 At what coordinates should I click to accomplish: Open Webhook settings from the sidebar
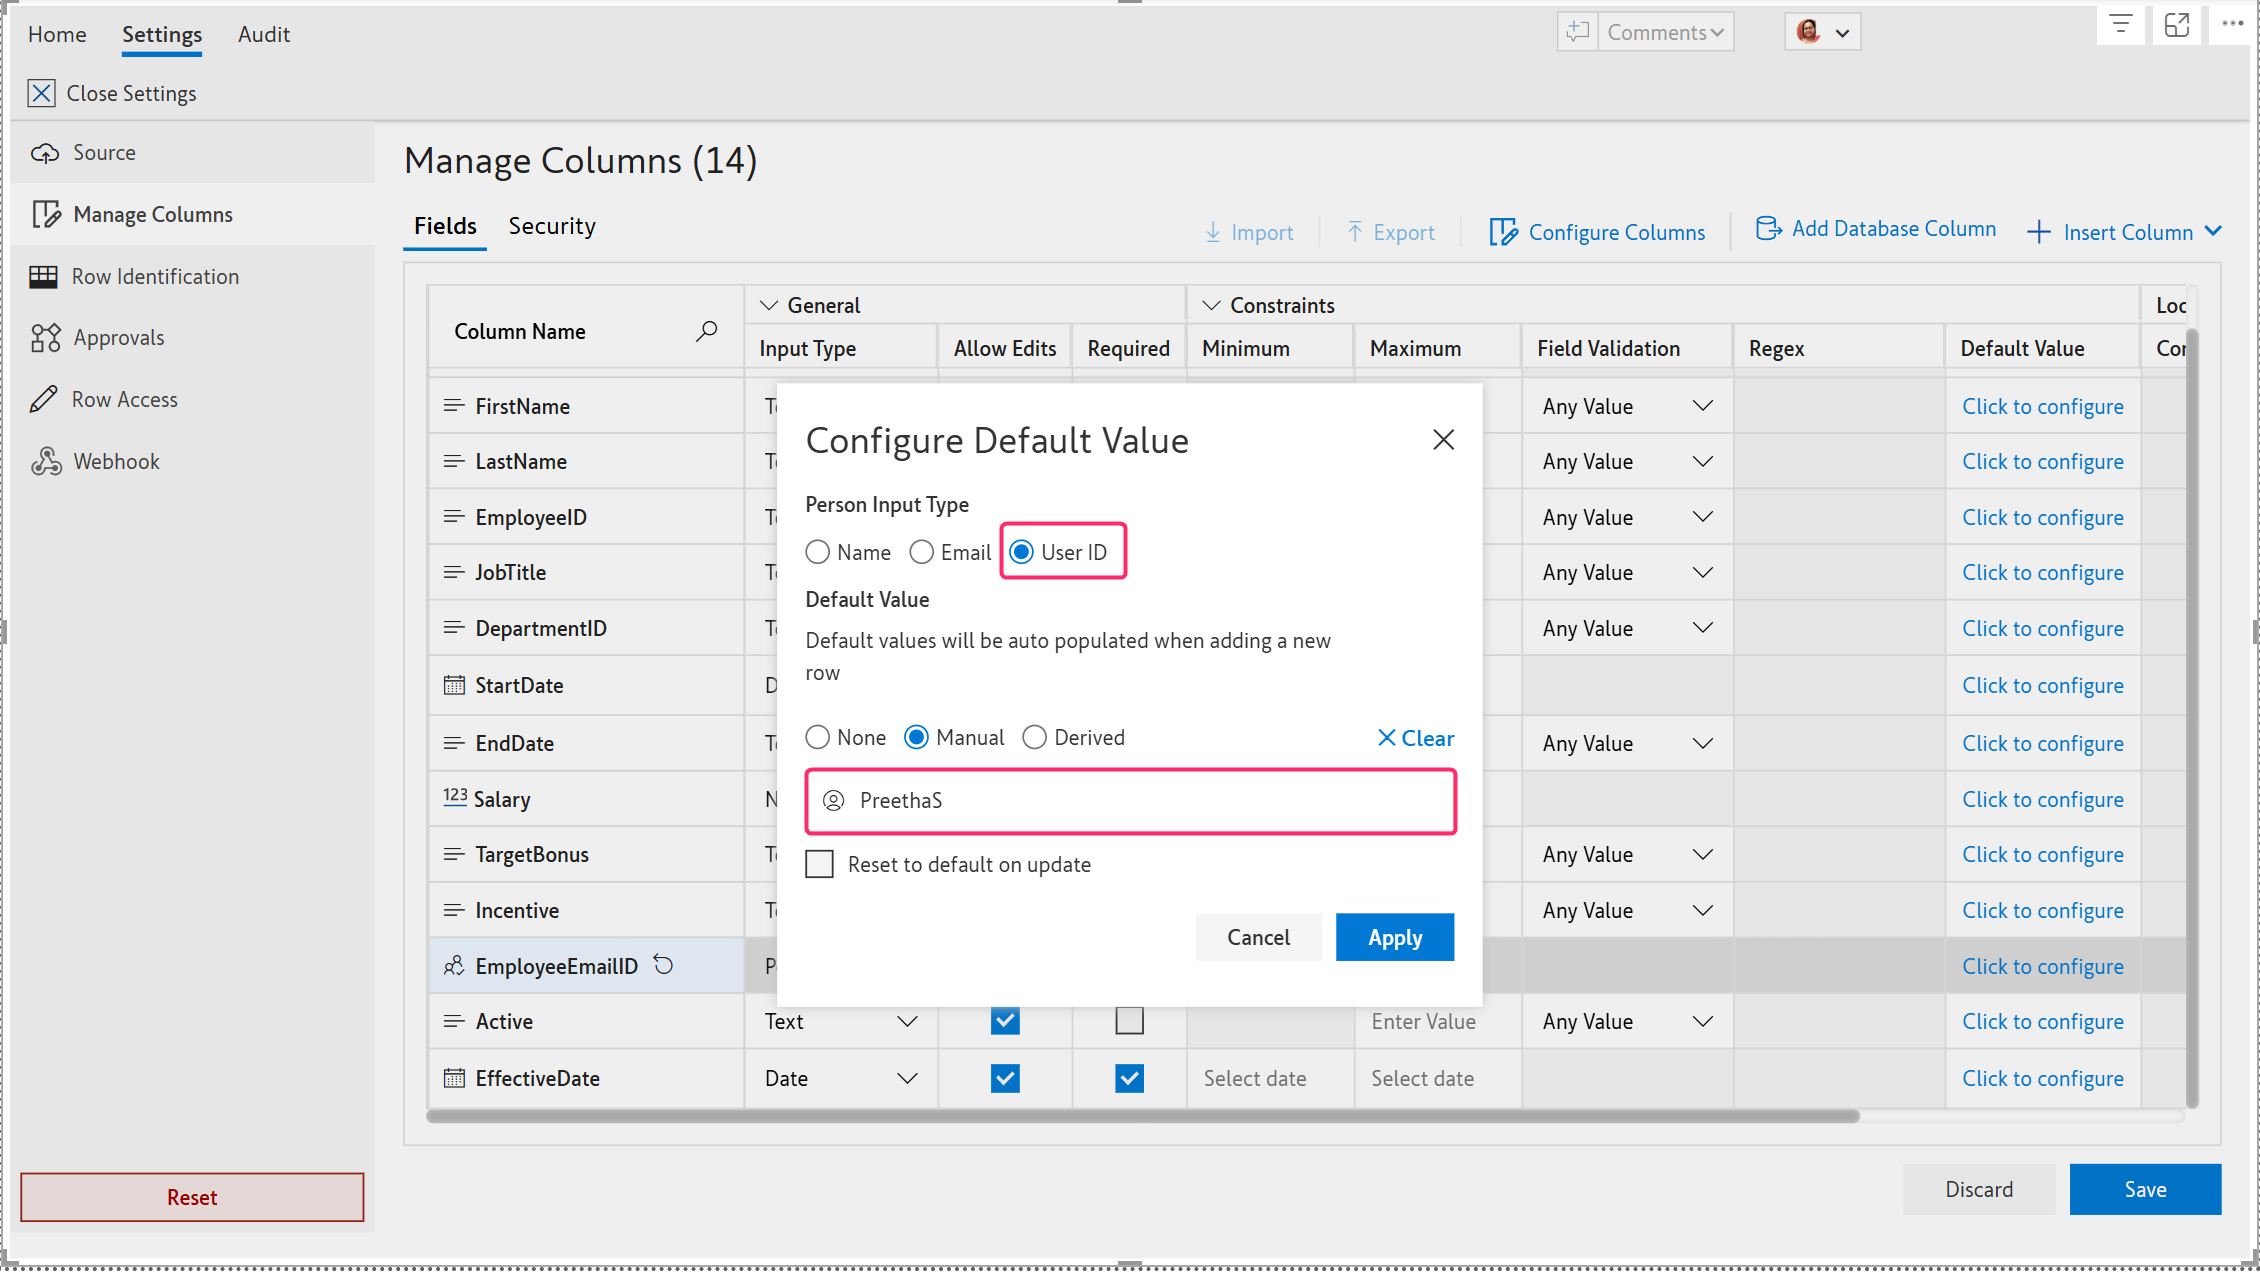click(116, 461)
